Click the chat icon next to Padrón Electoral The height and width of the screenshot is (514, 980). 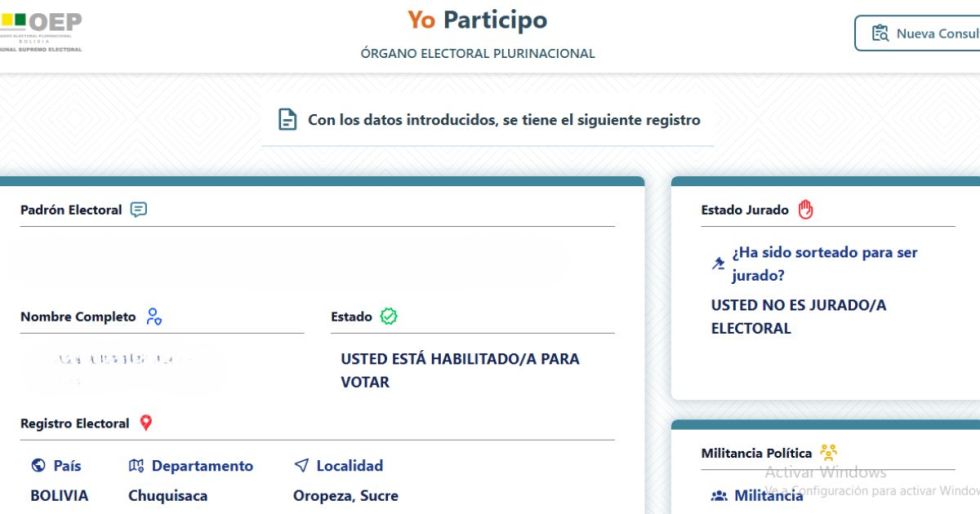tap(139, 209)
